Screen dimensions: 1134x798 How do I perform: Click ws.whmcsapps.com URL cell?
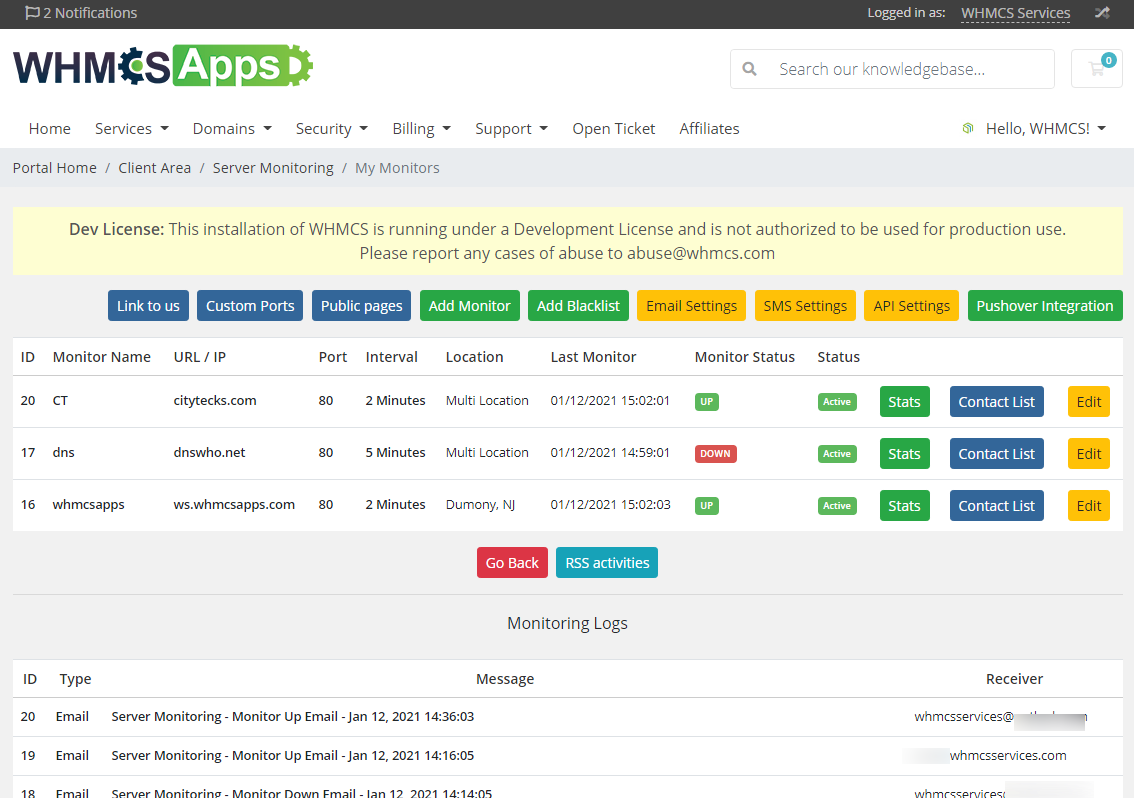pos(234,504)
